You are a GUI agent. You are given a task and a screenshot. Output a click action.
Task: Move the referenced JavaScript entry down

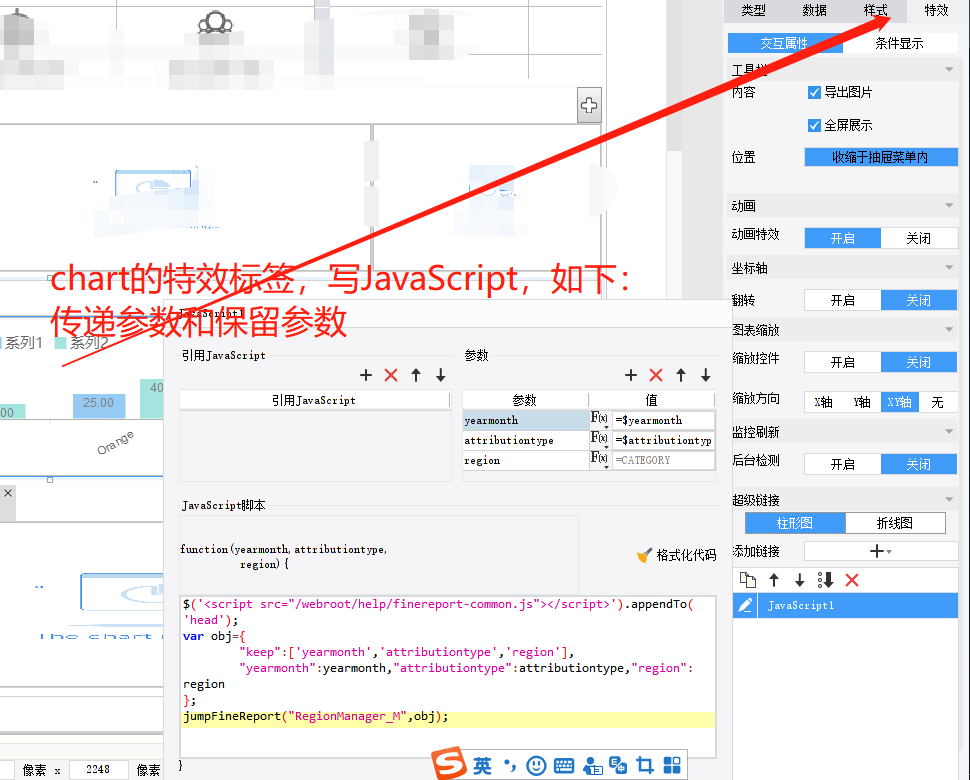tap(440, 375)
